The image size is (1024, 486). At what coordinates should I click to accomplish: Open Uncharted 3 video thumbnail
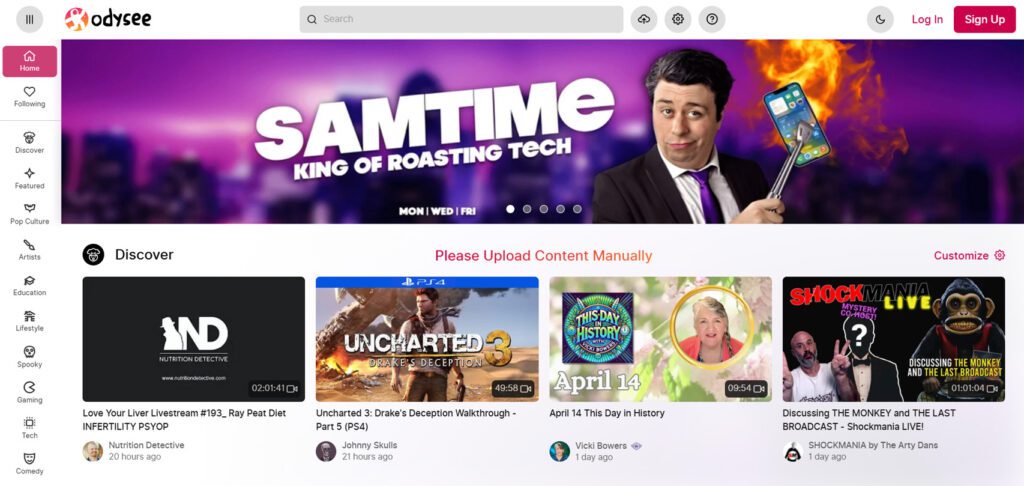click(x=427, y=339)
